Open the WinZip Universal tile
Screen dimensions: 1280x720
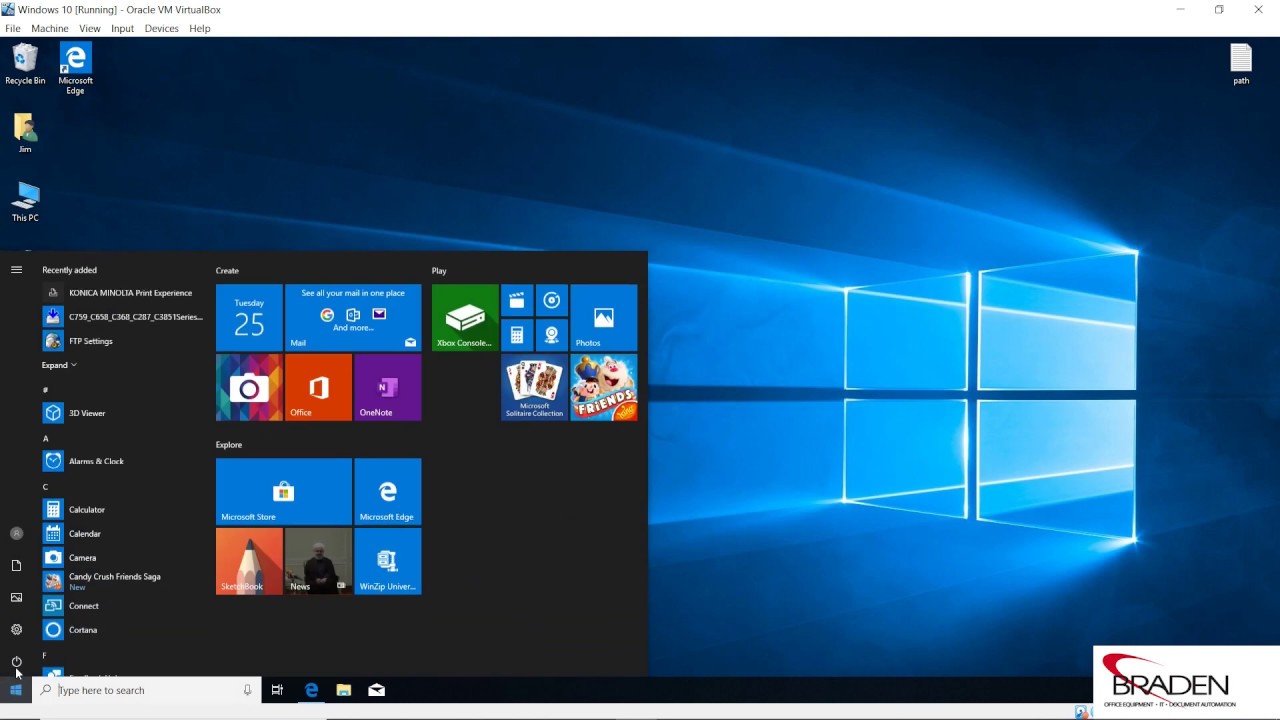[x=388, y=561]
